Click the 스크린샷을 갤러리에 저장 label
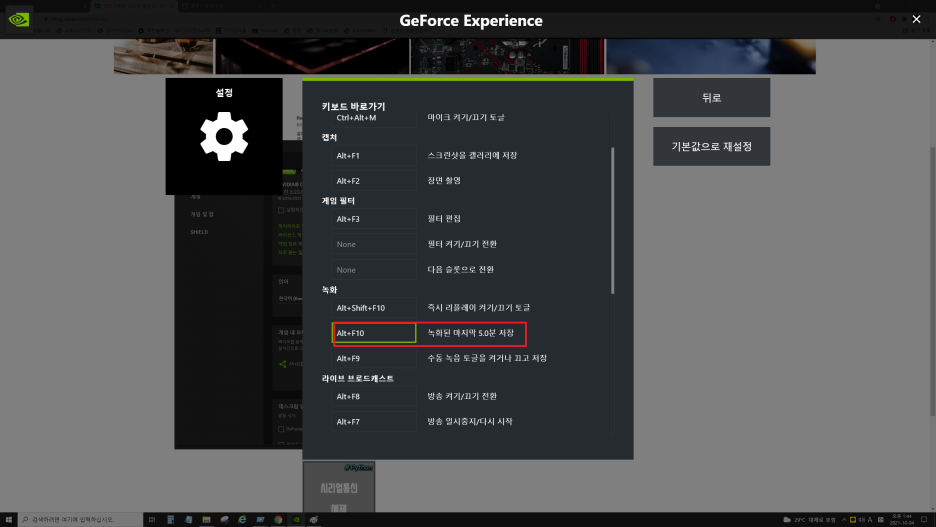Viewport: 936px width, 527px height. pos(472,155)
